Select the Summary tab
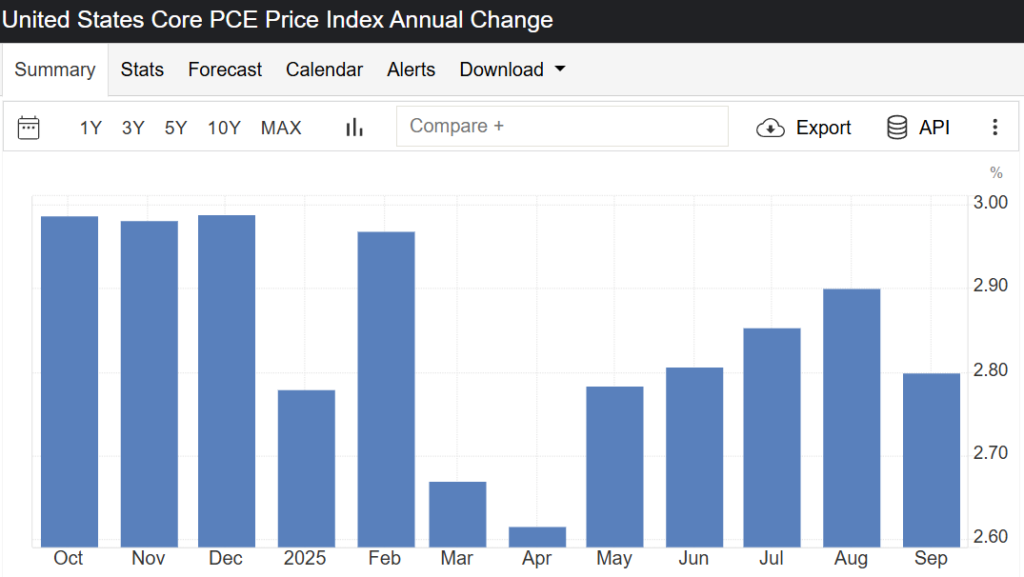 (55, 70)
